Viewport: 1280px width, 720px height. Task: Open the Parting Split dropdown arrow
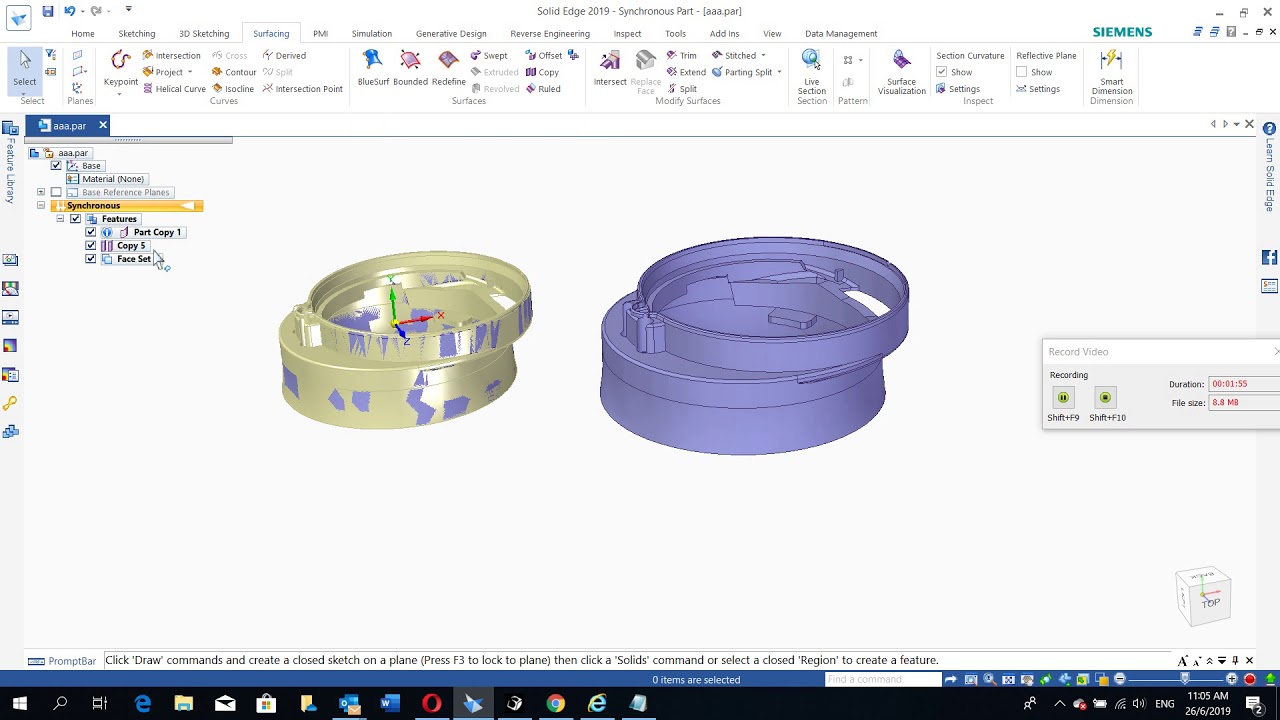[779, 72]
